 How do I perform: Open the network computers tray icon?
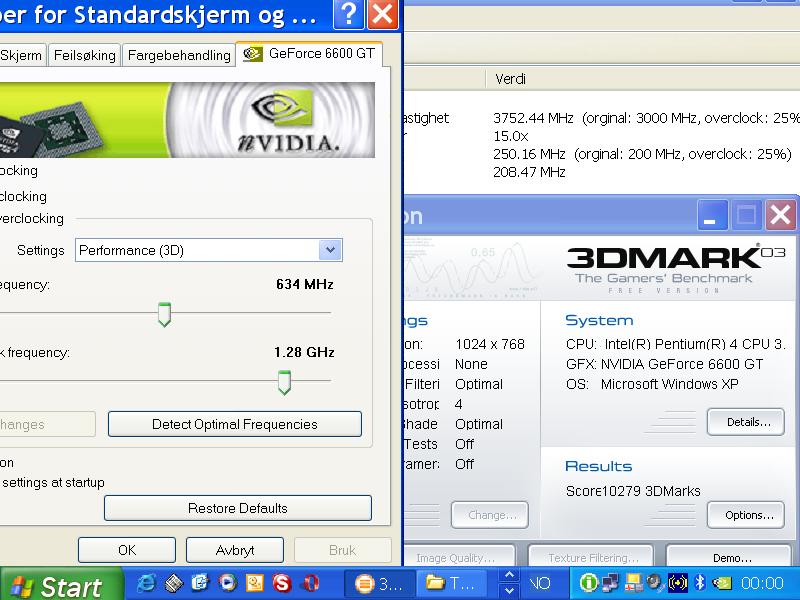[610, 583]
